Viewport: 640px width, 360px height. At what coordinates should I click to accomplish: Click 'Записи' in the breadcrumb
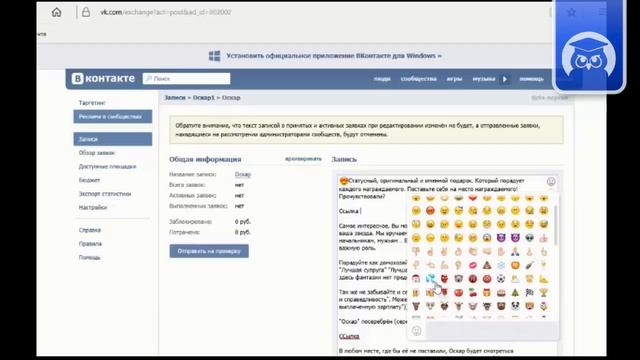click(175, 98)
